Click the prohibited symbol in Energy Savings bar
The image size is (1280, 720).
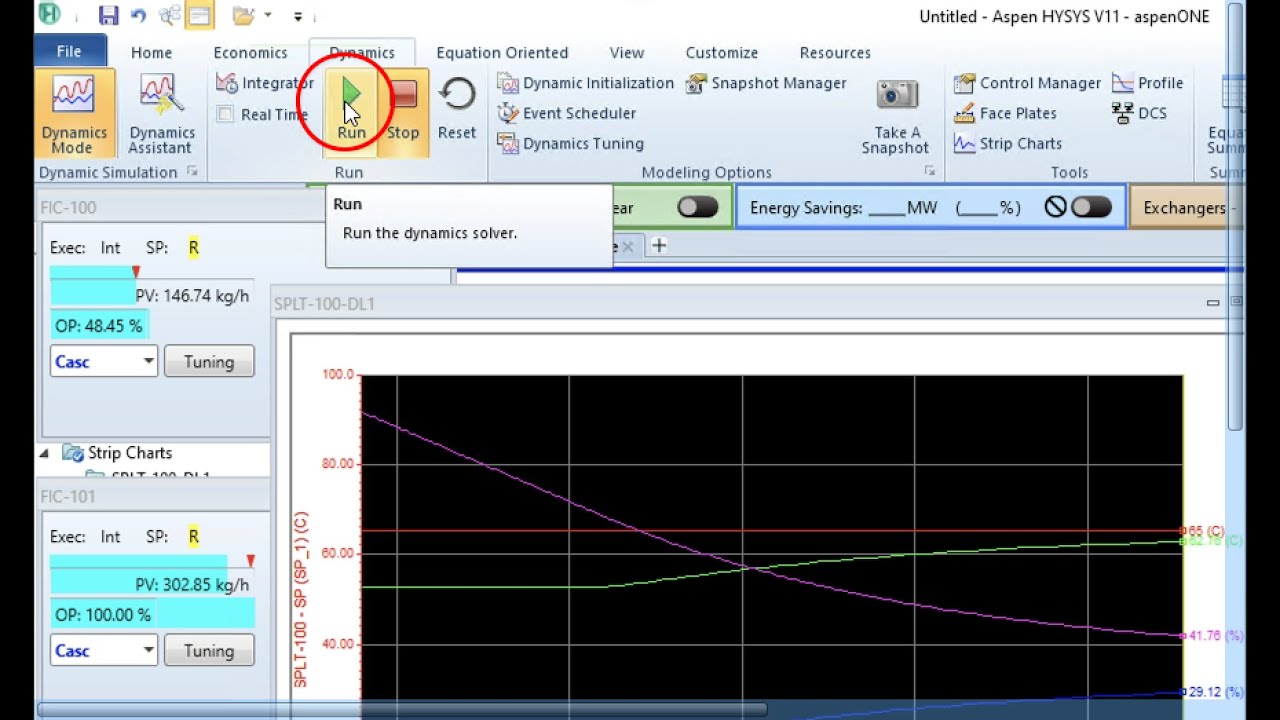(x=1055, y=207)
